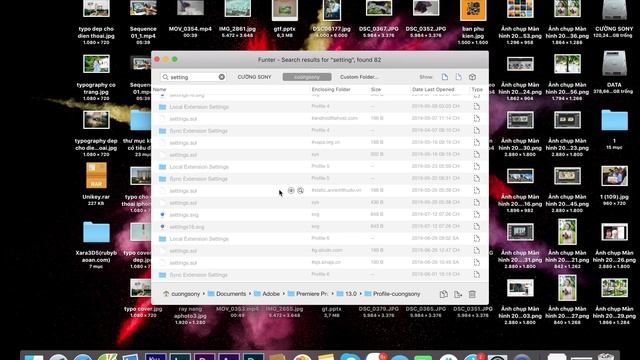Sort results by Enclosing Folder column

point(331,89)
